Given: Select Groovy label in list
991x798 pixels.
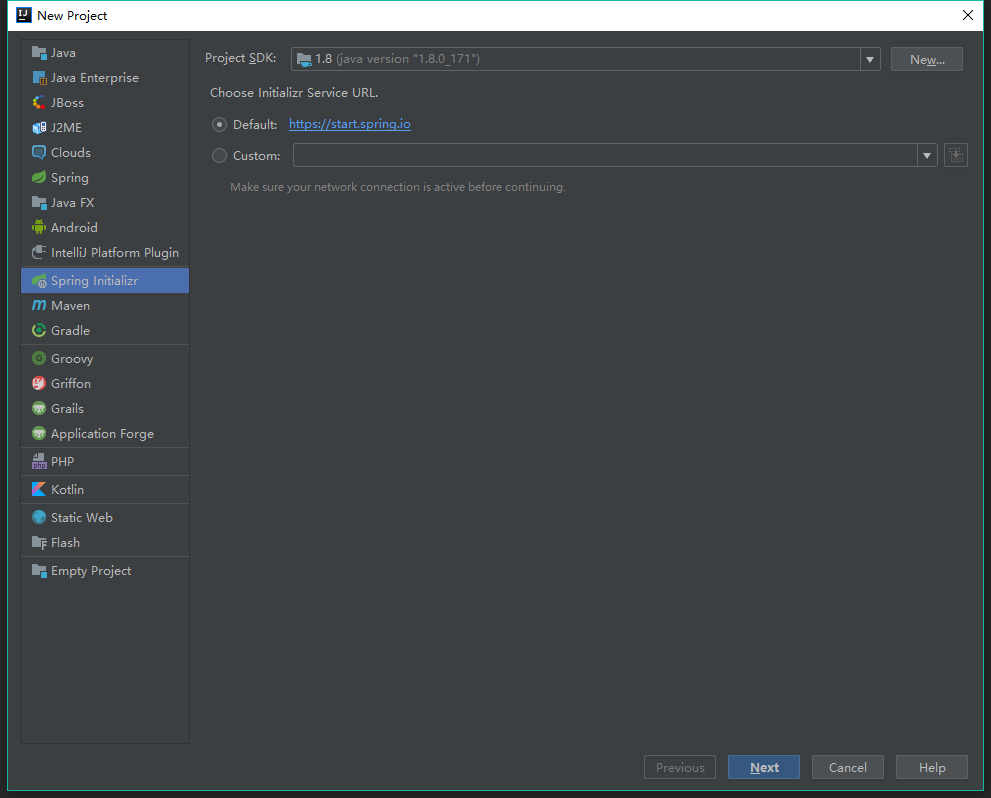Looking at the screenshot, I should point(72,358).
